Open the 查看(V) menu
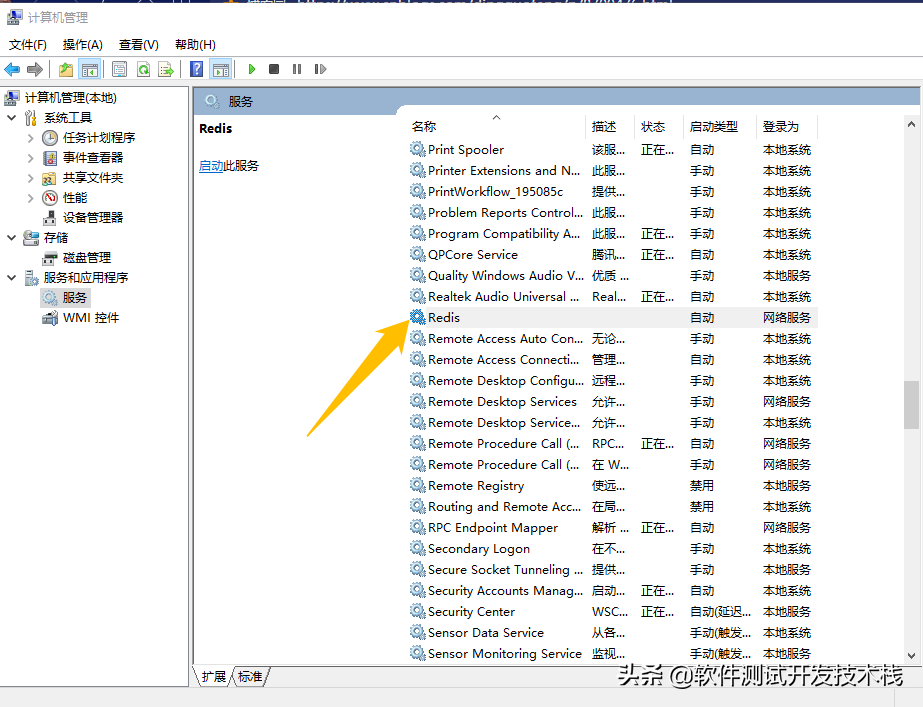Screen dimensions: 923x707 click(x=138, y=45)
